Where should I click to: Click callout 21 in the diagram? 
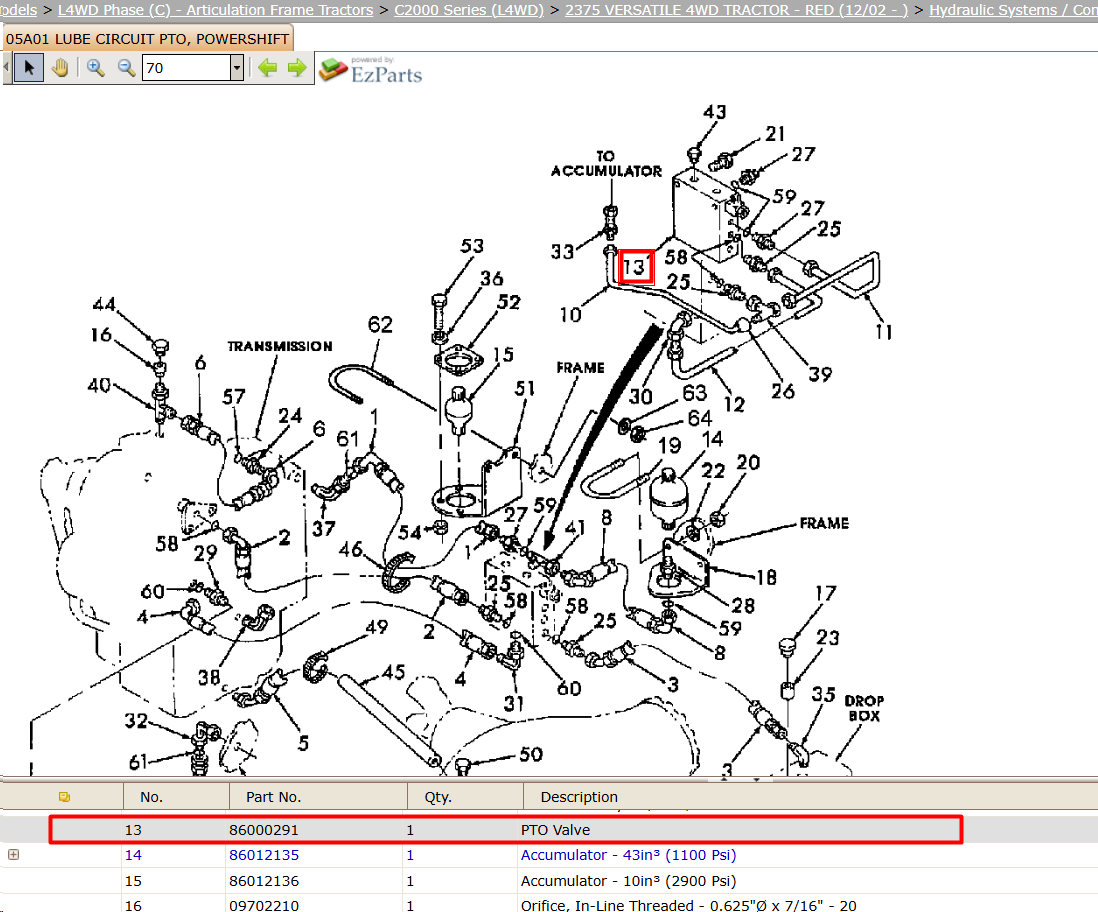[x=775, y=133]
